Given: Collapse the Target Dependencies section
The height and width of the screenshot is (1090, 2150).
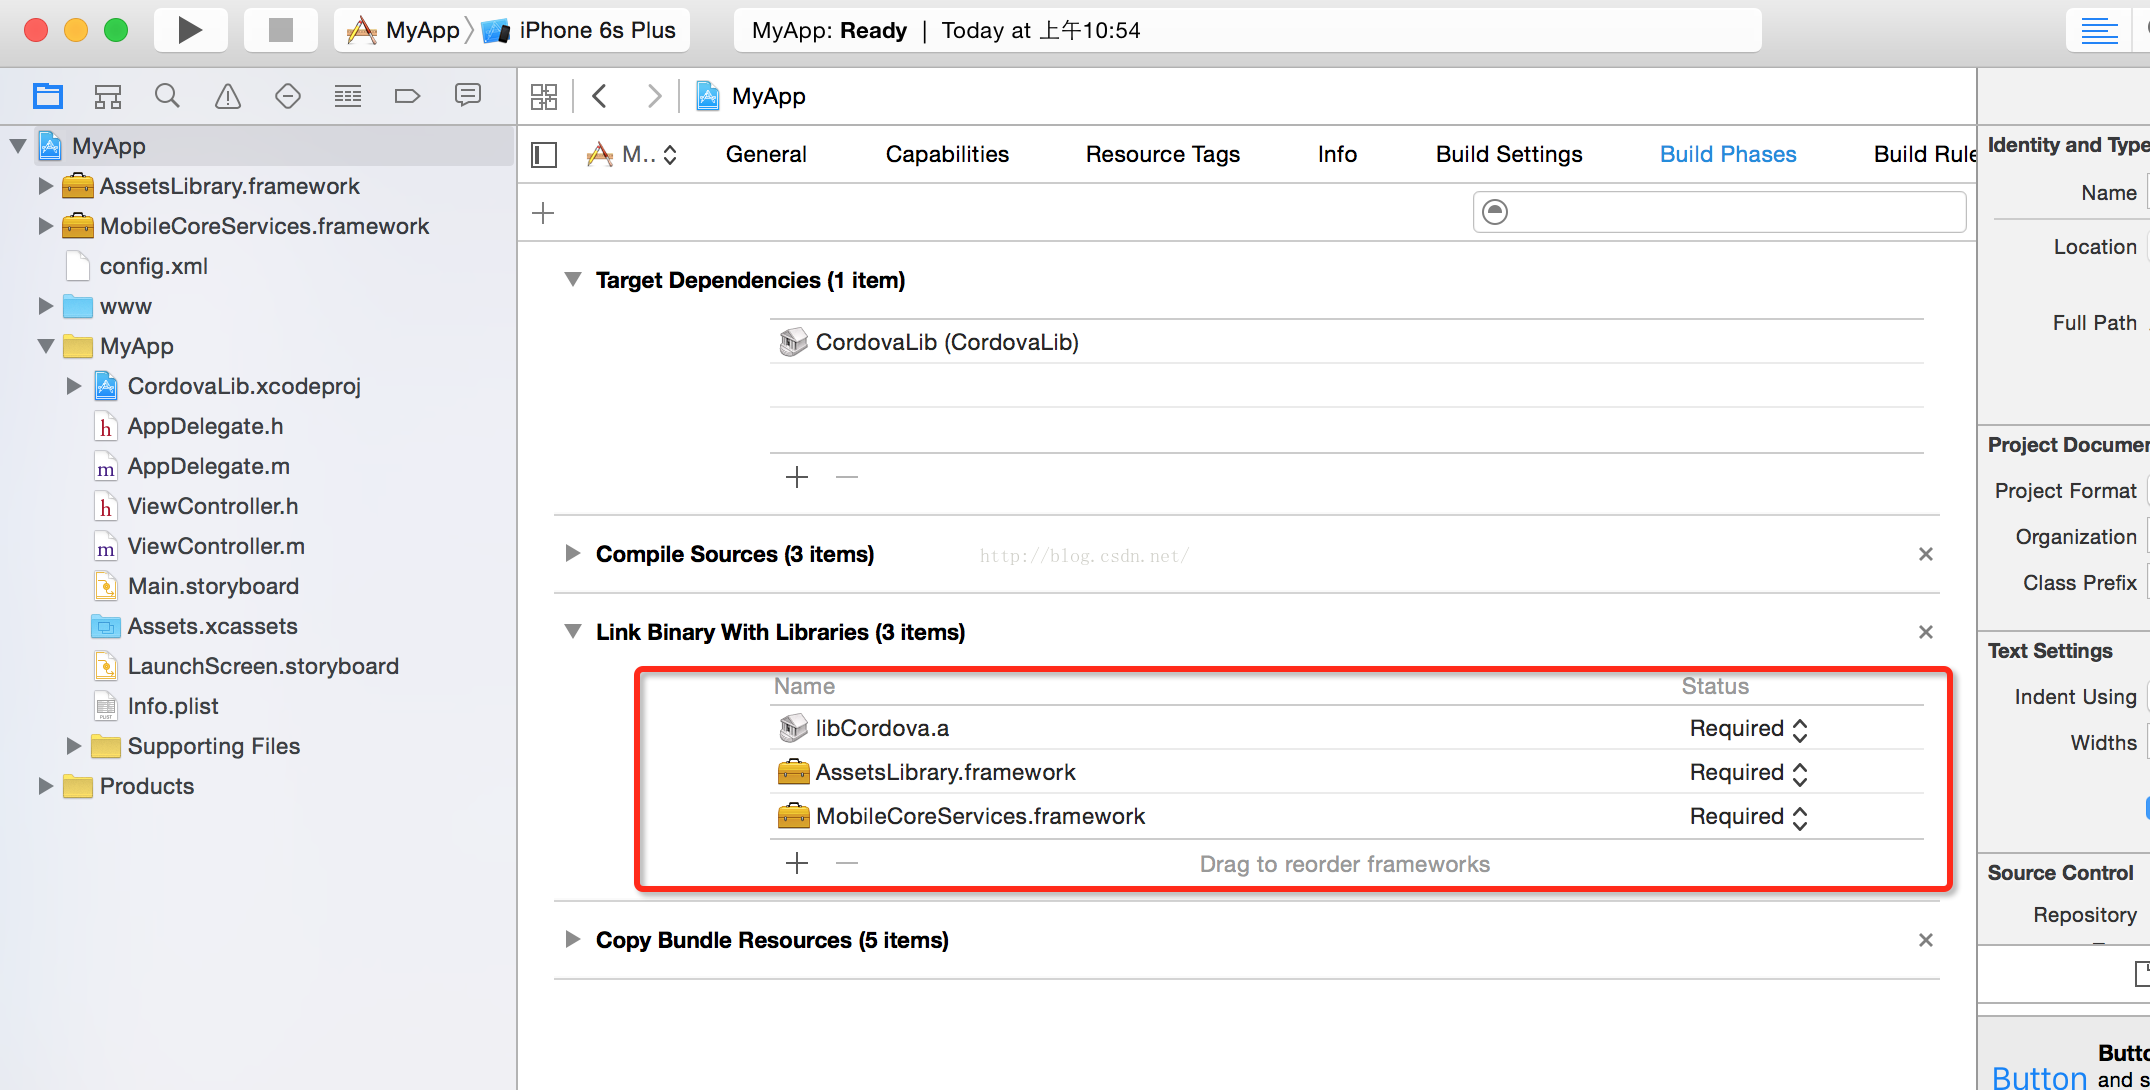Looking at the screenshot, I should point(573,280).
